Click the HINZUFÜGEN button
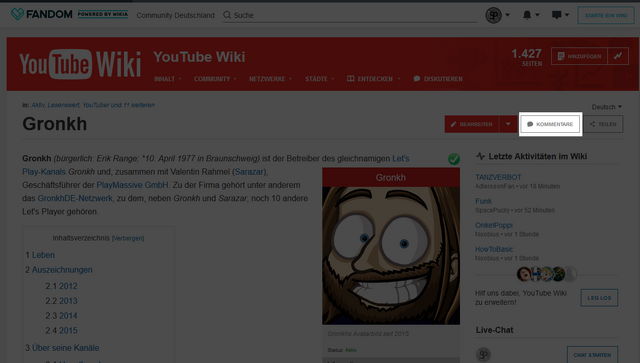This screenshot has height=363, width=640. pos(579,56)
